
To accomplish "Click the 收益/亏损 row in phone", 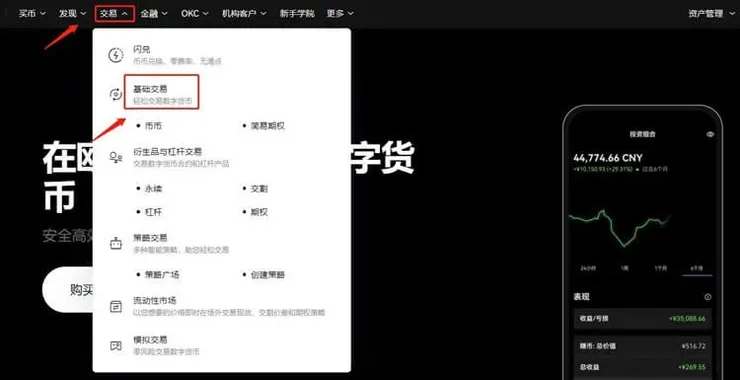I will point(642,319).
